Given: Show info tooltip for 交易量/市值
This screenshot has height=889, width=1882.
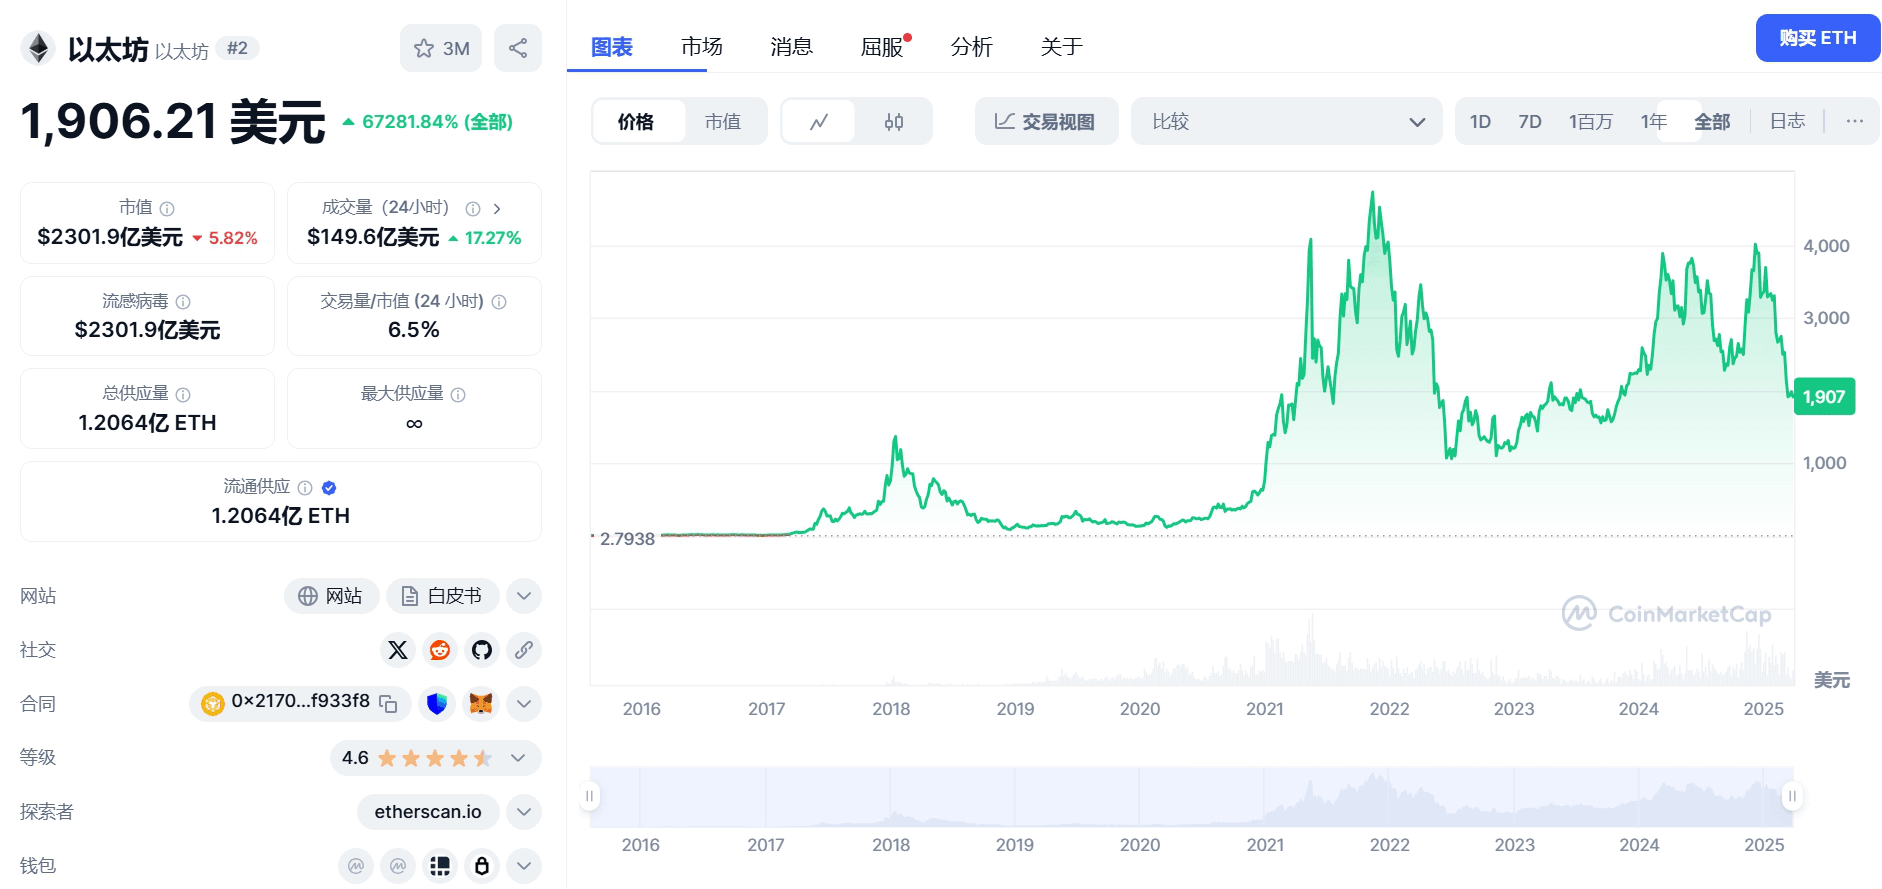Looking at the screenshot, I should click(x=499, y=301).
